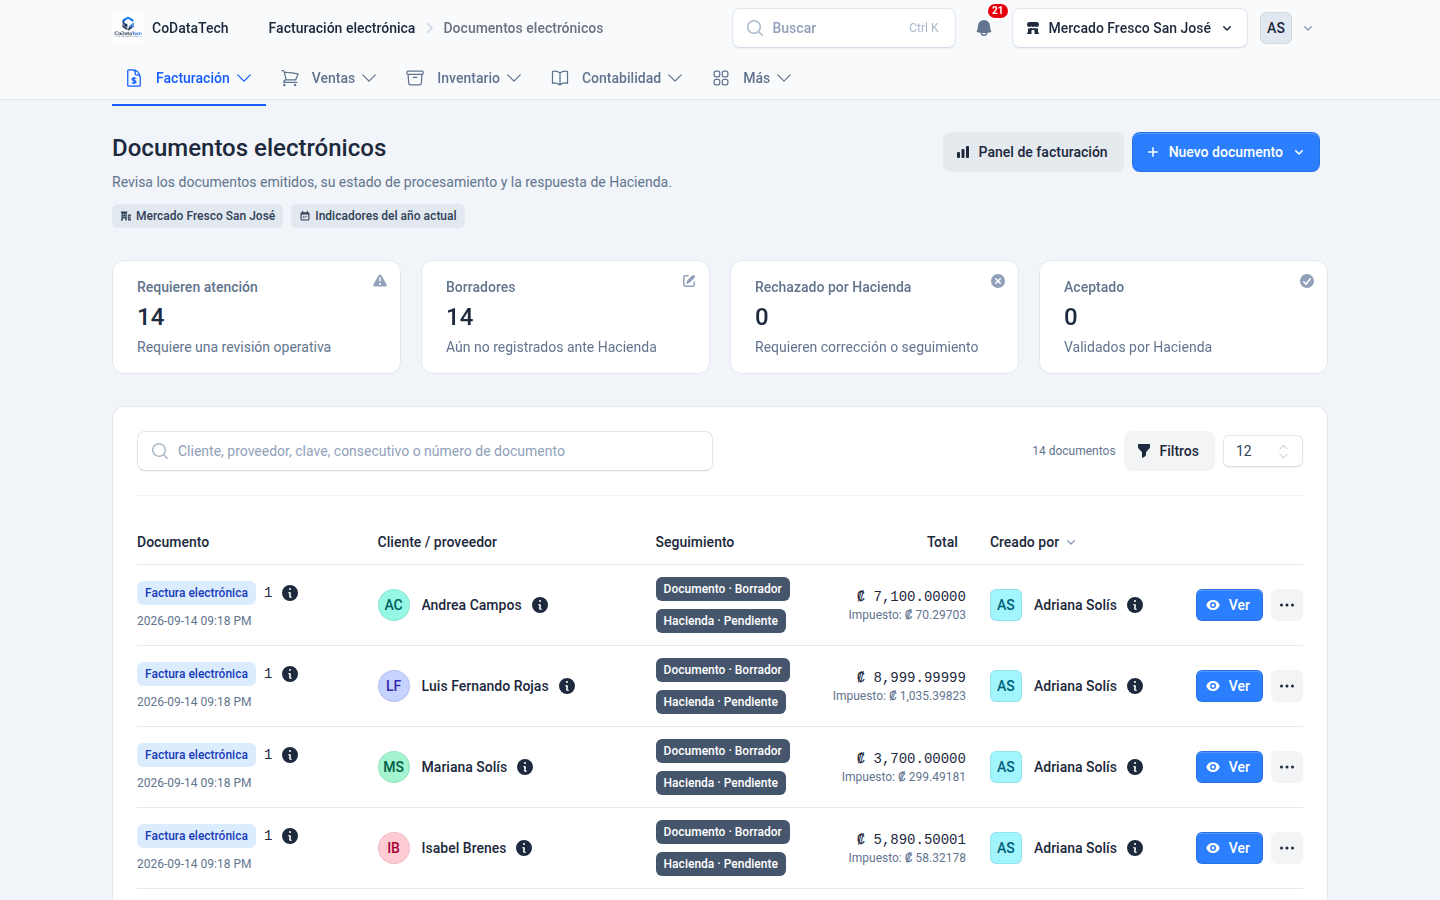Open the Facturación navigation tab

(x=189, y=78)
